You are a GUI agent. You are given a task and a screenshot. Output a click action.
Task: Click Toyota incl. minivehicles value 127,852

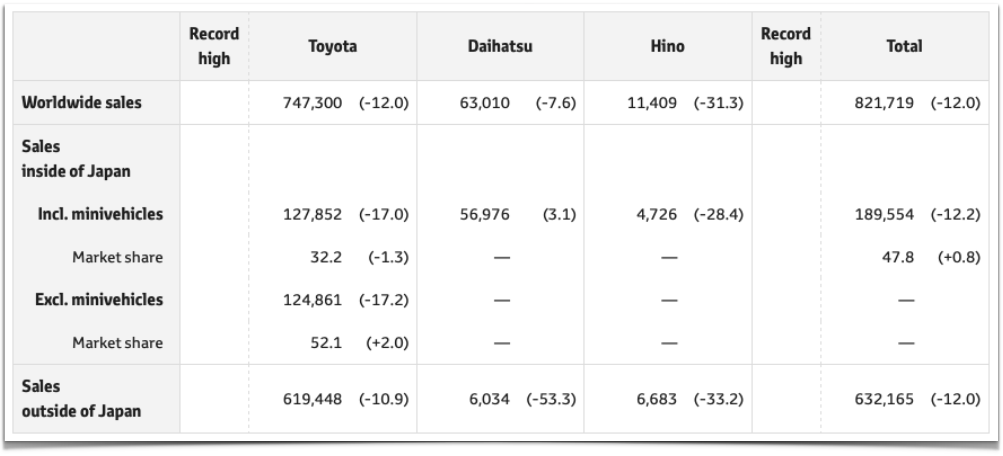pyautogui.click(x=312, y=214)
